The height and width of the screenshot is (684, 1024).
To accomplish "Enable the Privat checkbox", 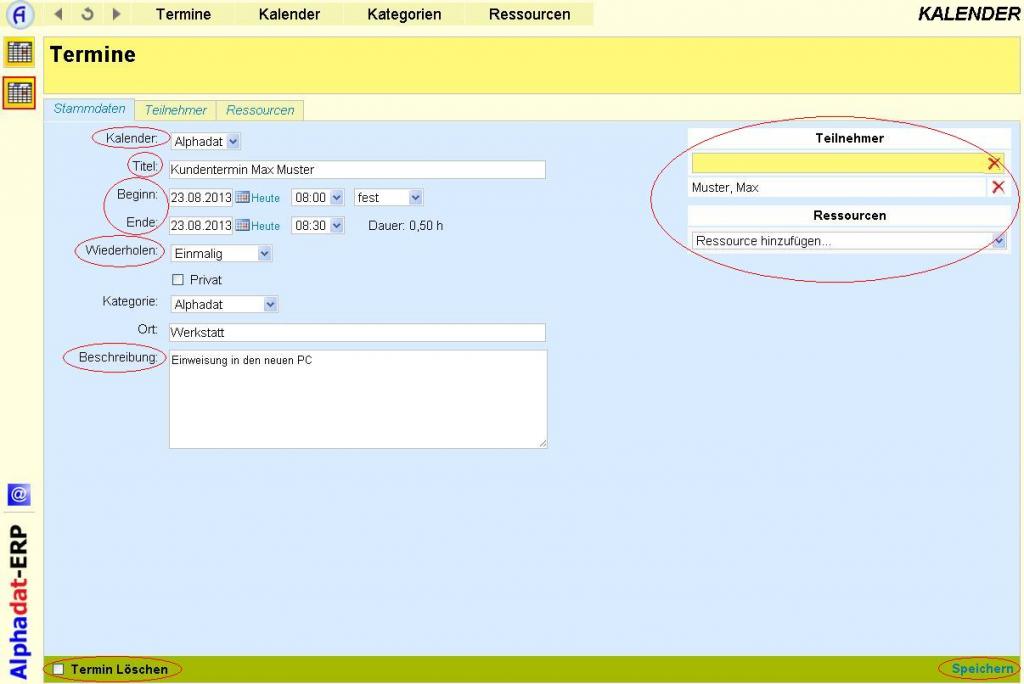I will [x=178, y=280].
